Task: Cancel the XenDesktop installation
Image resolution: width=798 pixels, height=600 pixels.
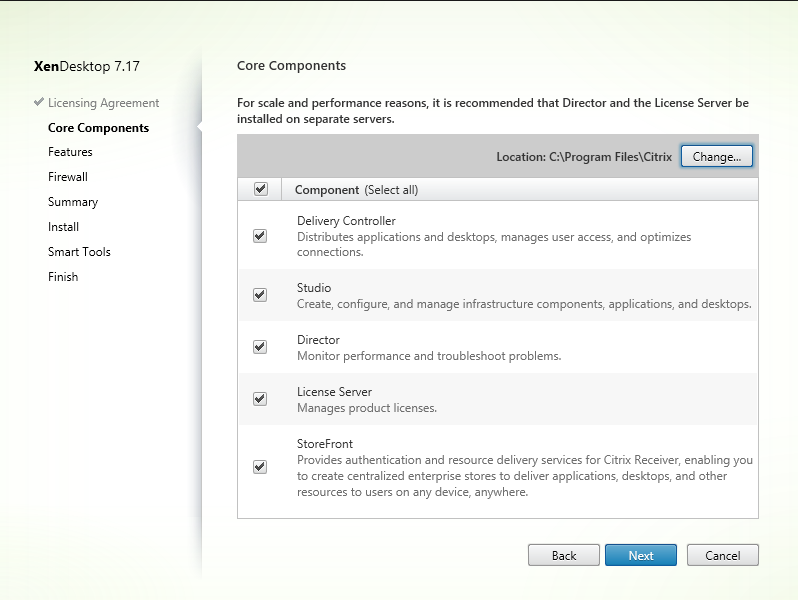Action: [723, 555]
